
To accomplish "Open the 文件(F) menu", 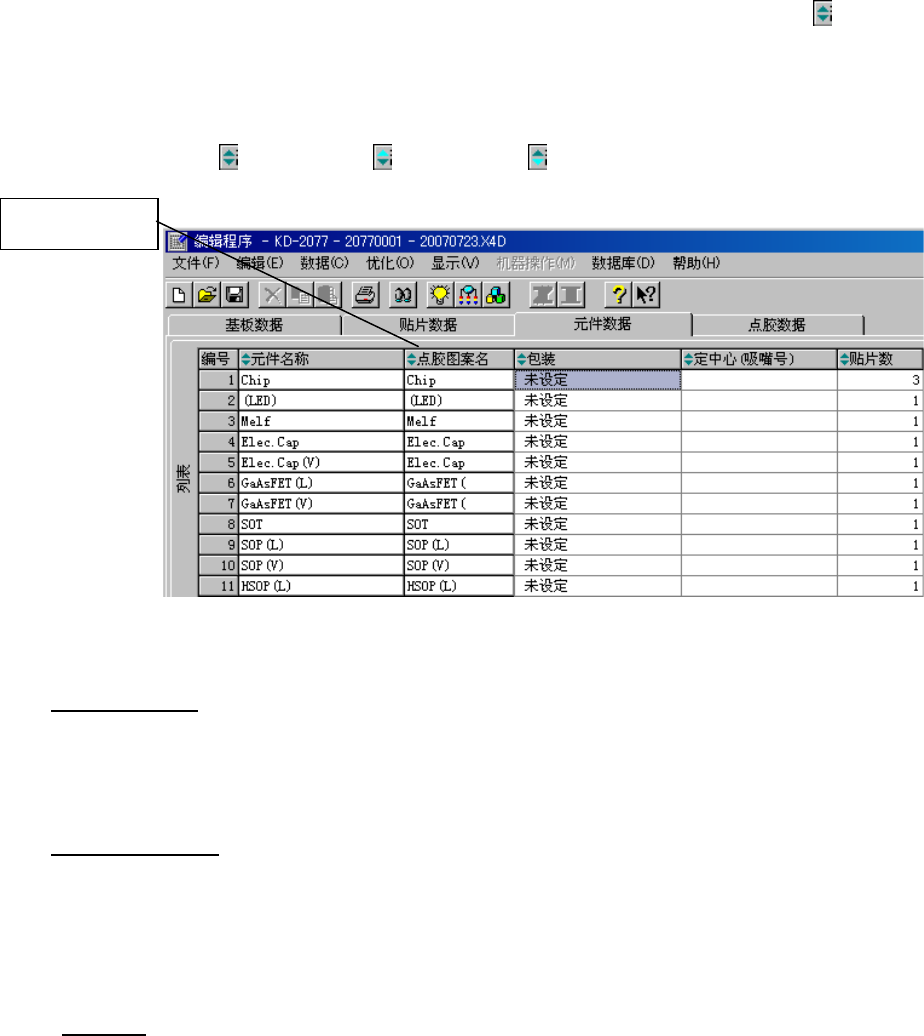I will (x=196, y=264).
